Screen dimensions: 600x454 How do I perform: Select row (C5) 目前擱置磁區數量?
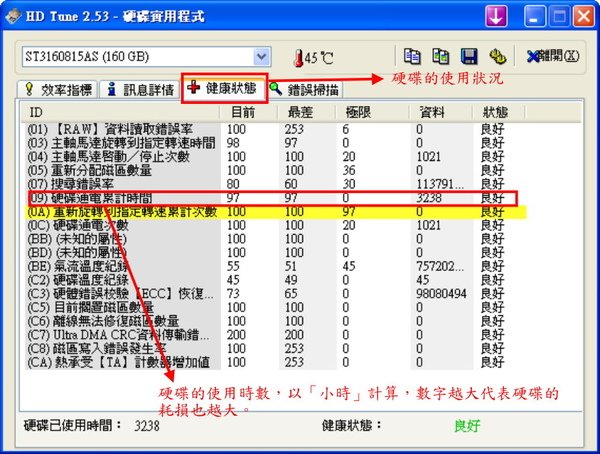[x=276, y=307]
